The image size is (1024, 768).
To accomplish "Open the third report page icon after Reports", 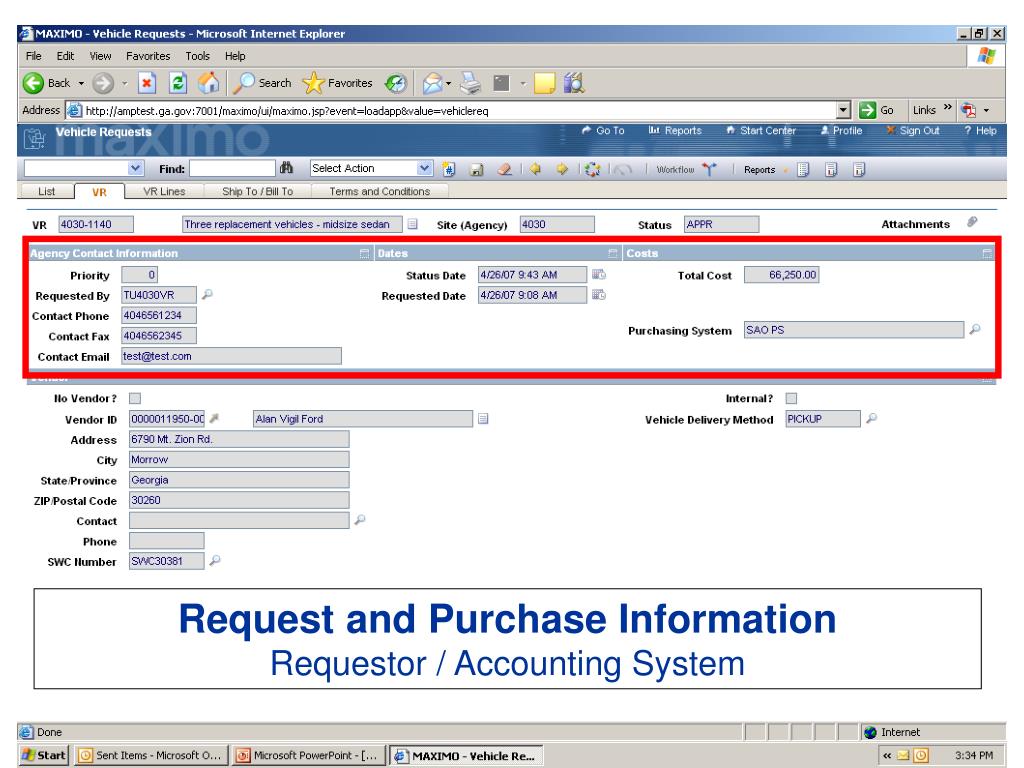I will click(x=859, y=170).
